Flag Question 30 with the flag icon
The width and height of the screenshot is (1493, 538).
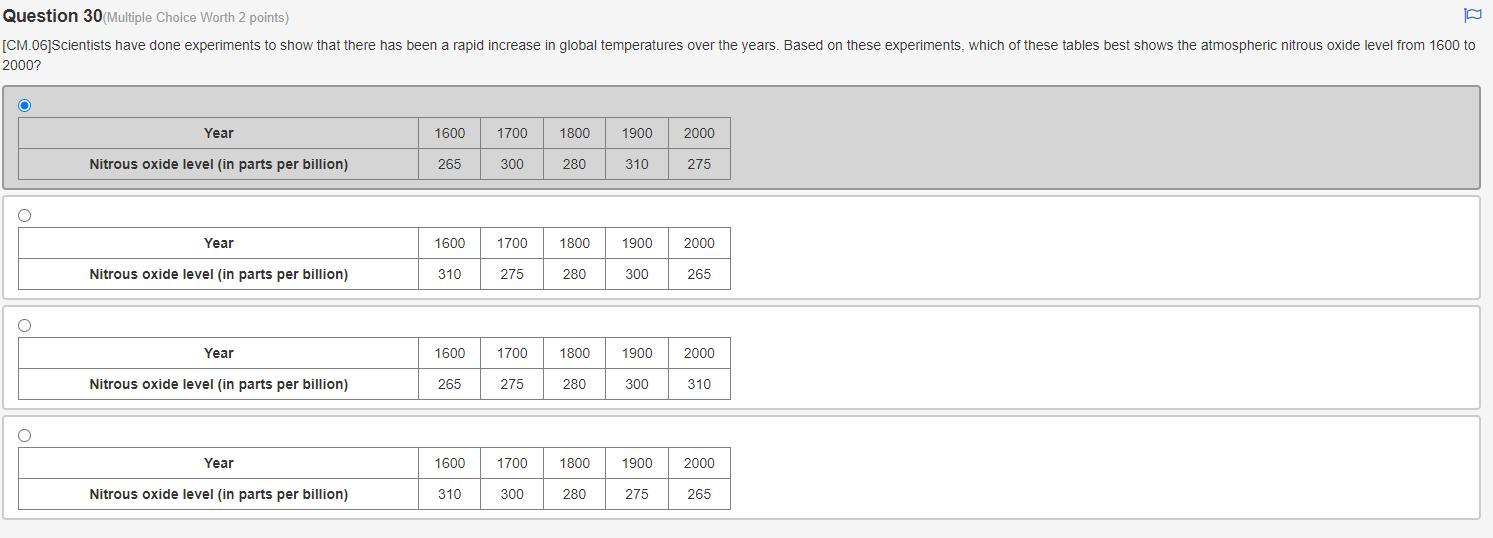click(1472, 15)
